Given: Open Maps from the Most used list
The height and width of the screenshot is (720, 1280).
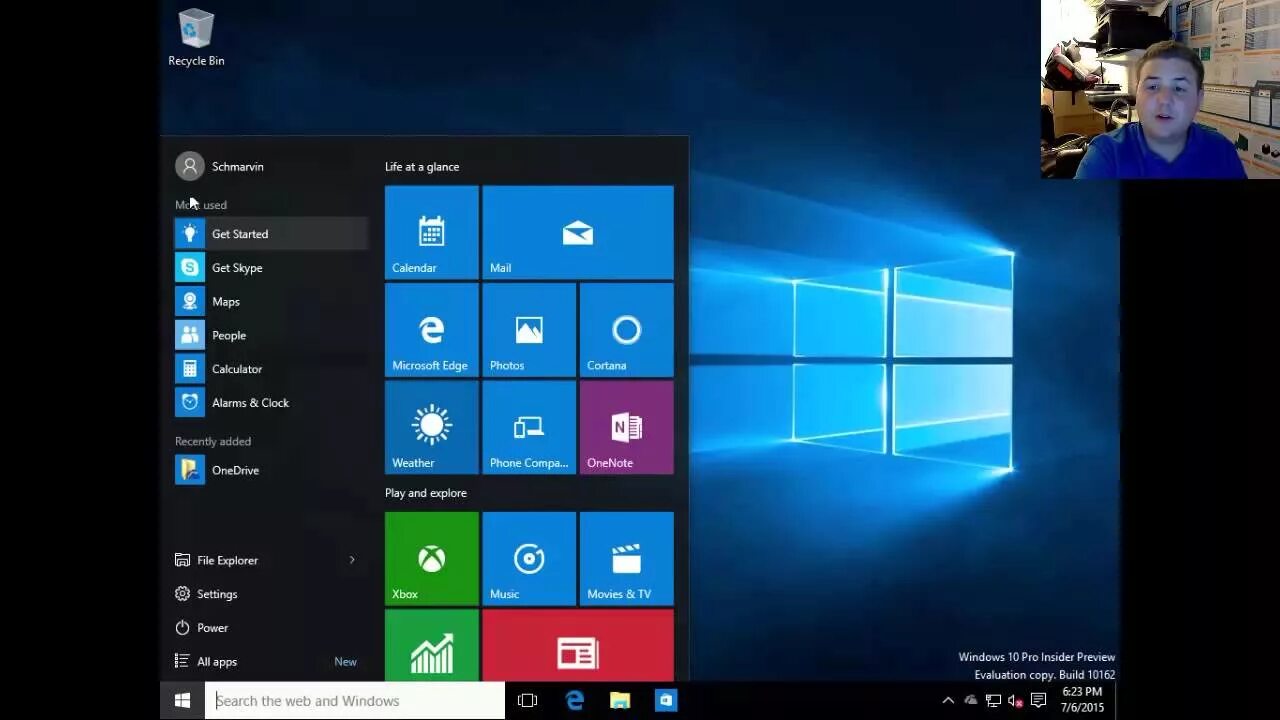Looking at the screenshot, I should click(270, 302).
